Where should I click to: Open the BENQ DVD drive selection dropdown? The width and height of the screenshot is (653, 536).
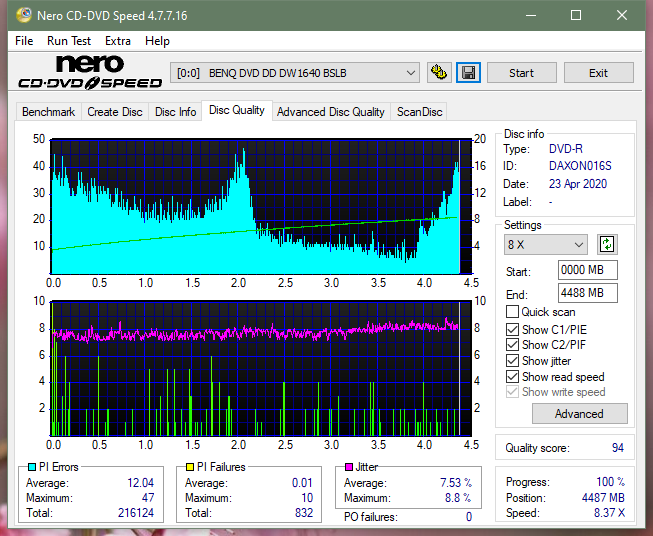[295, 73]
